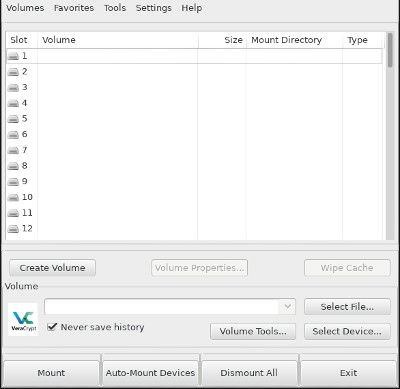Click Select Device button
Viewport: 400px width, 389px height.
tap(347, 331)
